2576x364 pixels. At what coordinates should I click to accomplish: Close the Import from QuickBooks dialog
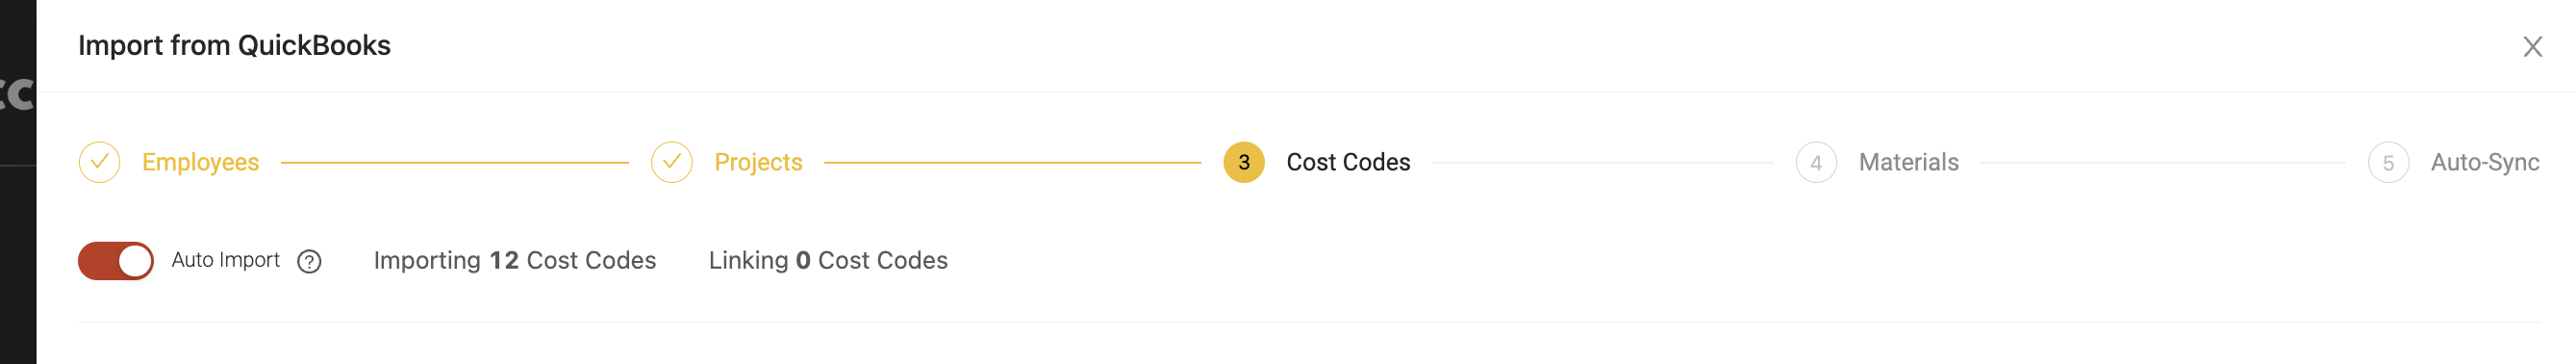pos(2531,46)
